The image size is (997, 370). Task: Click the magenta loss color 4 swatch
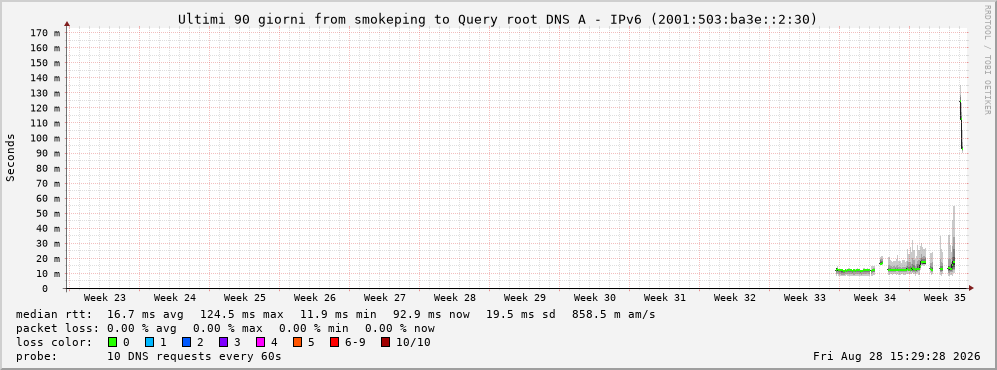[x=260, y=342]
